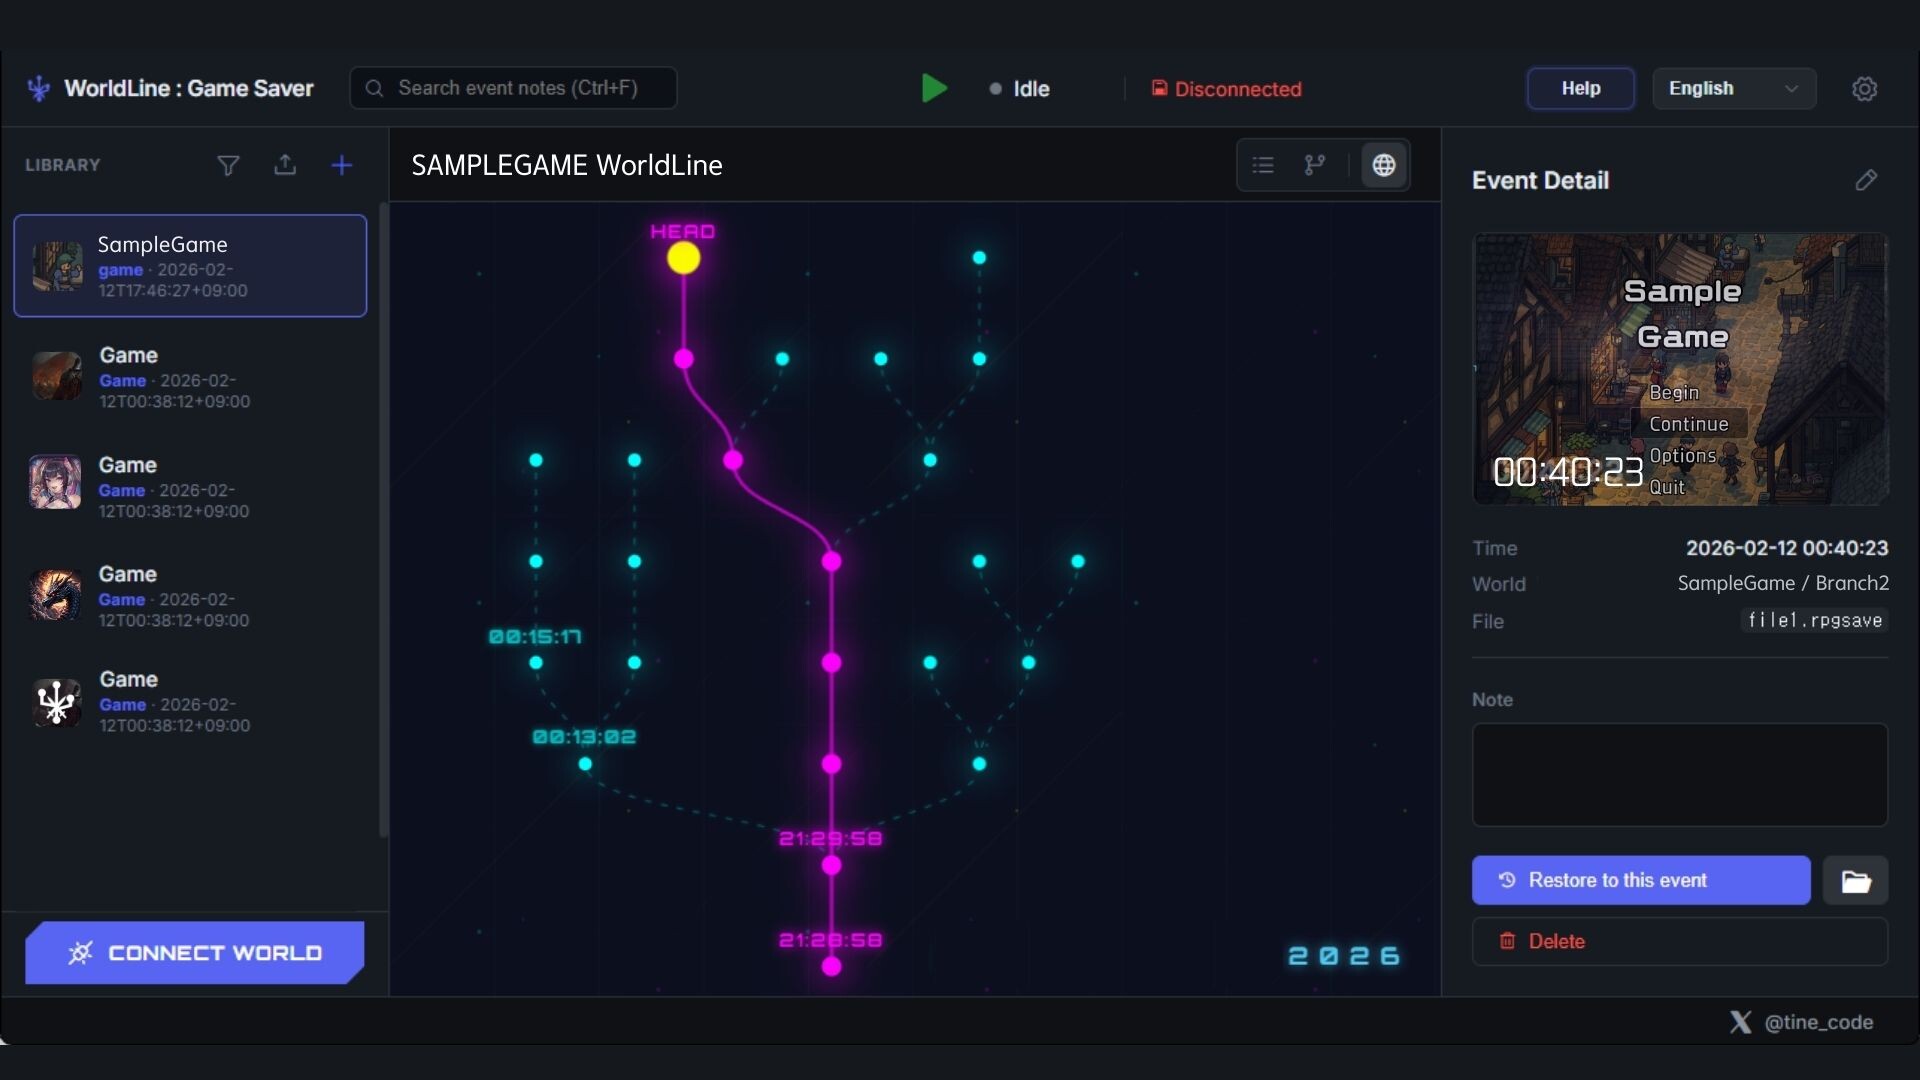
Task: Switch to the list view
Action: point(1263,165)
